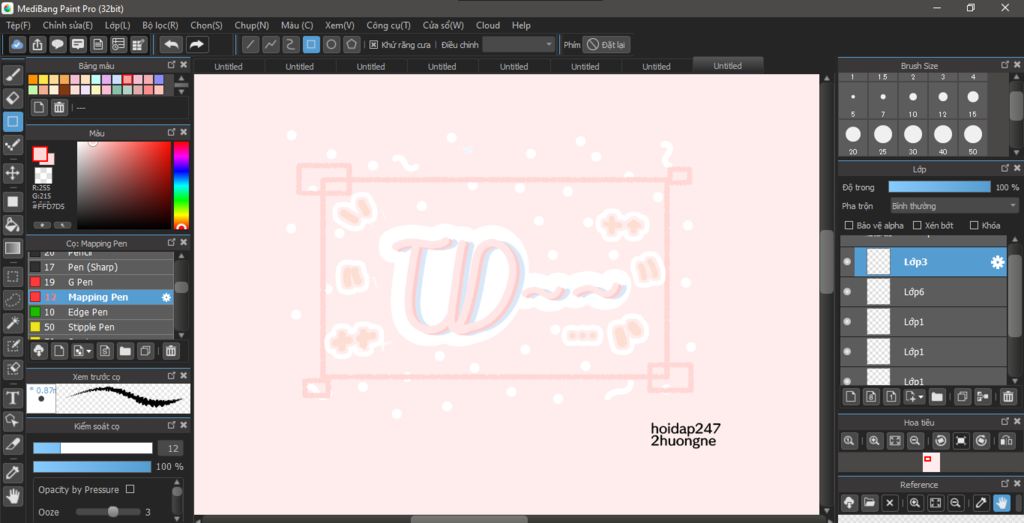This screenshot has width=1024, height=523.
Task: Click the Đặt lại reset button
Action: point(606,44)
